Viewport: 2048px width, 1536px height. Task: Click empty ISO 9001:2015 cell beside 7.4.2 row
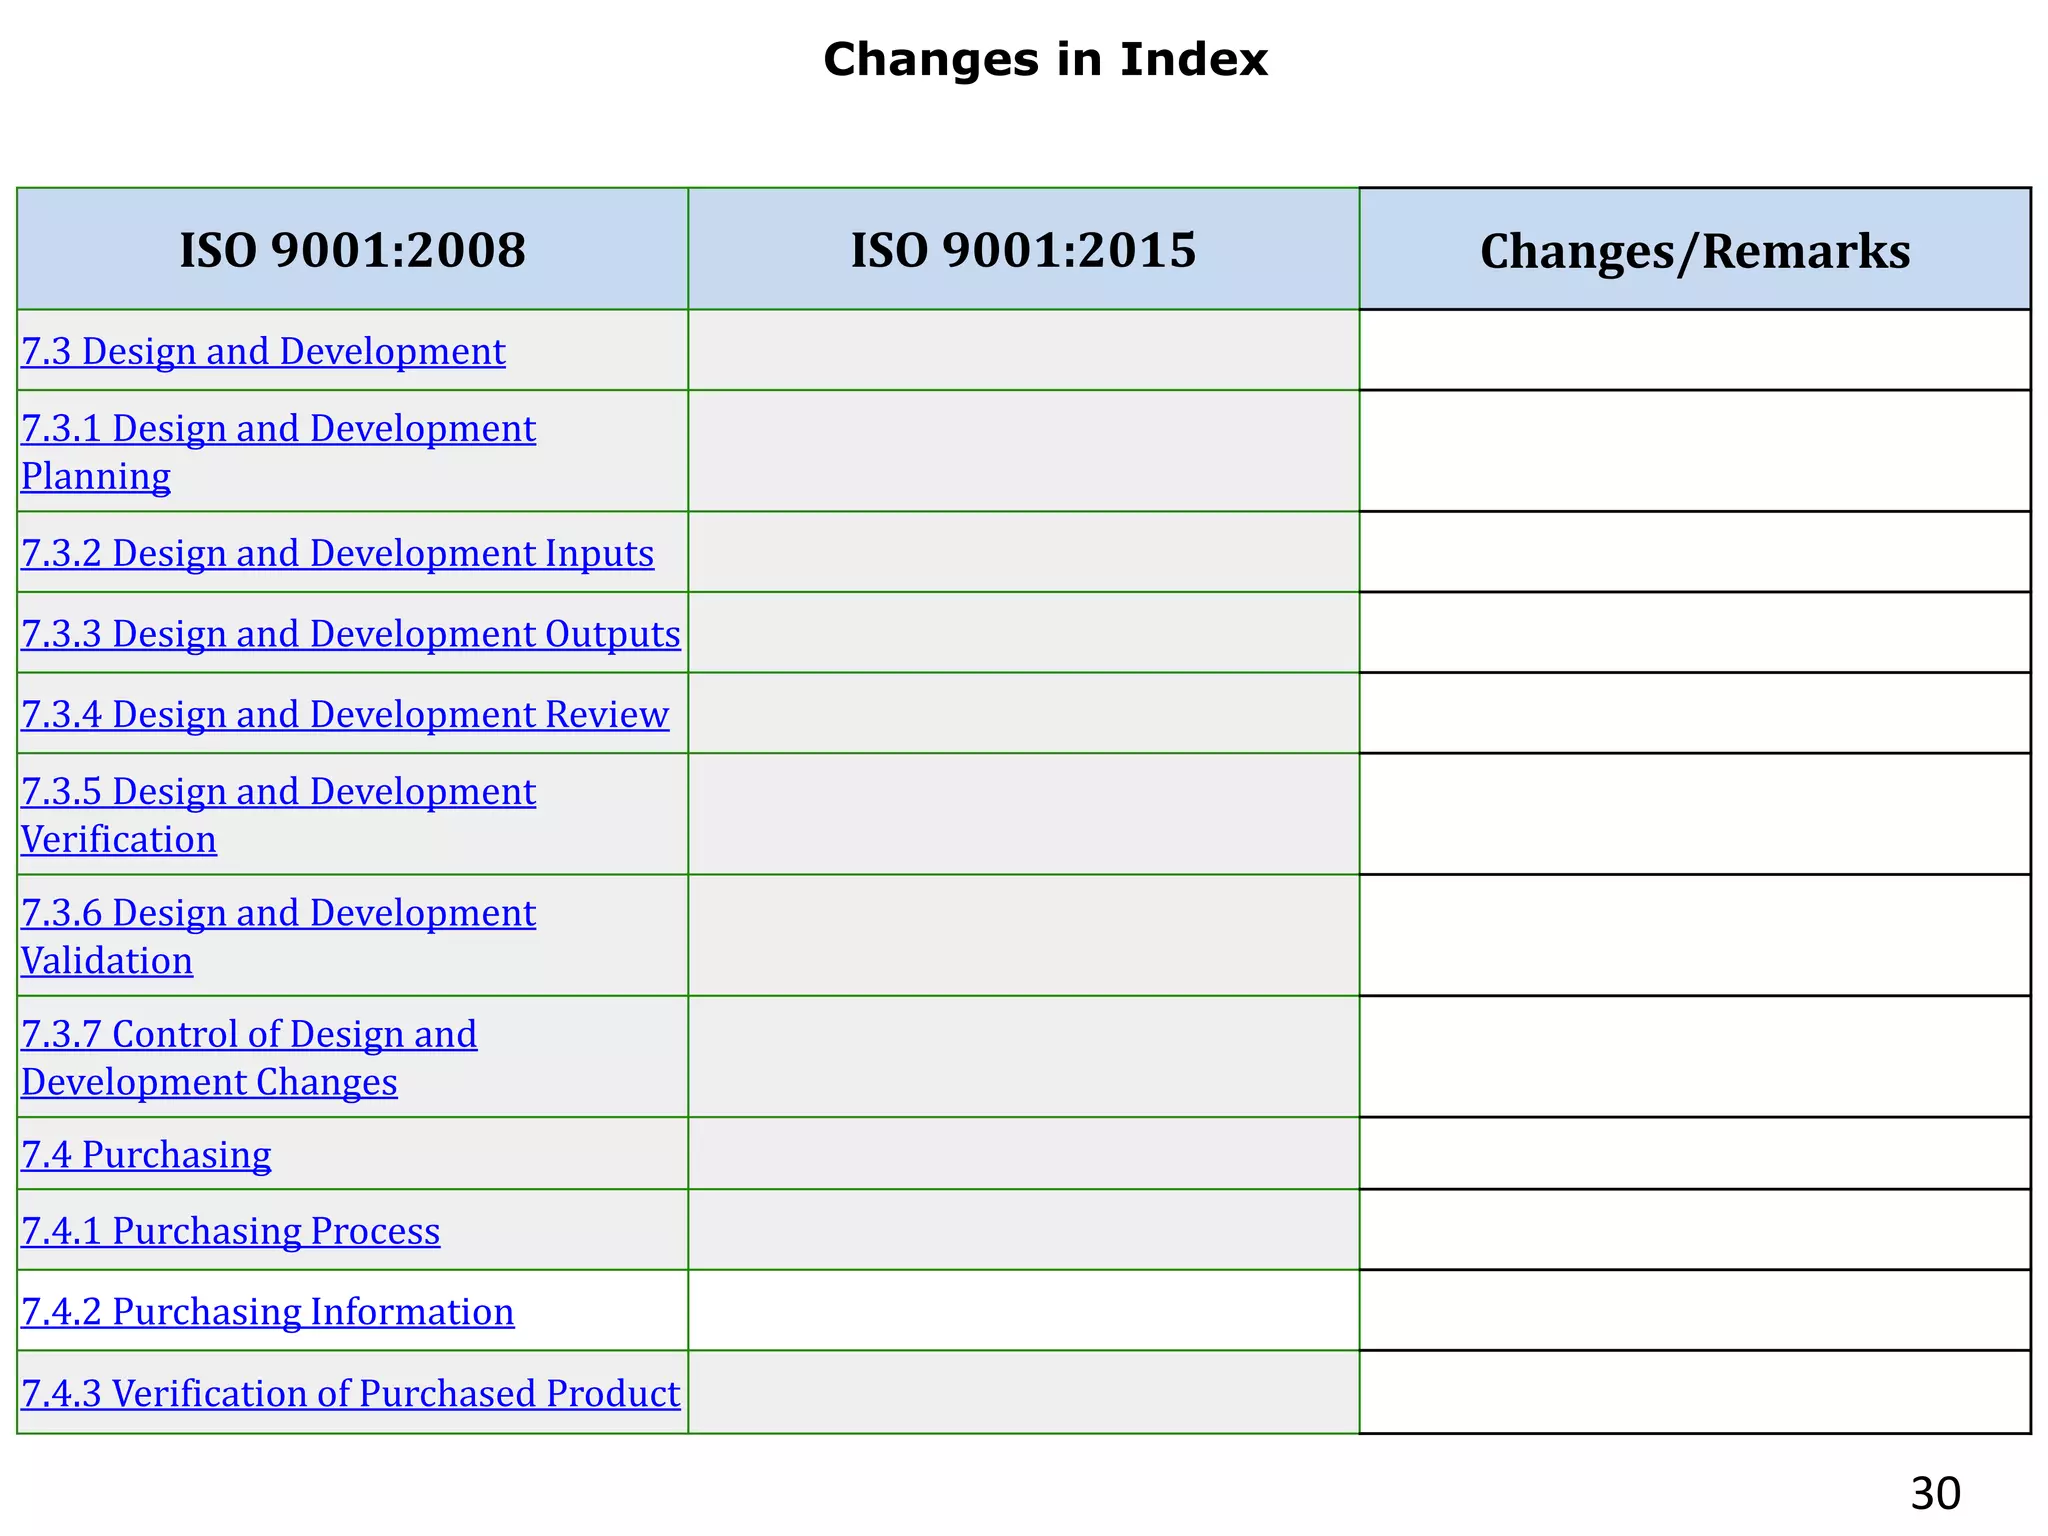pos(1023,1310)
